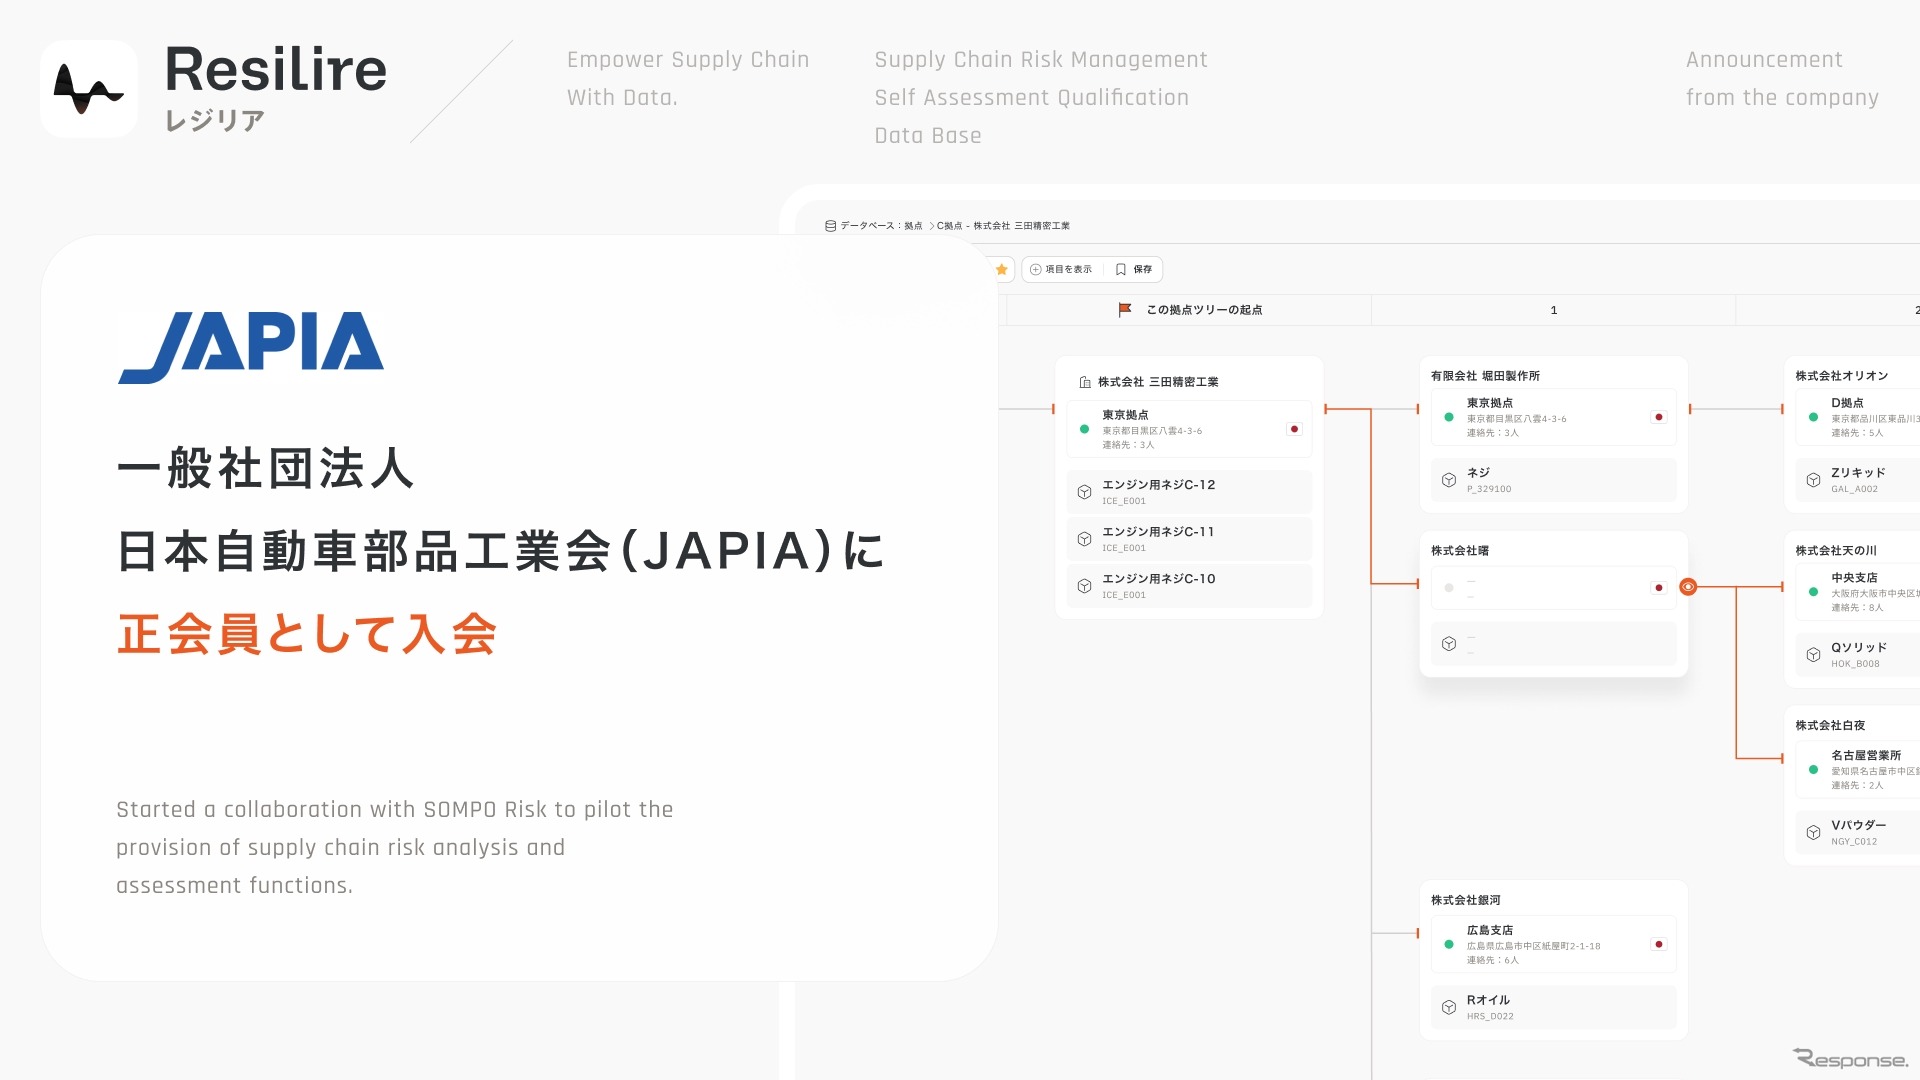Click the Japan flag on 堀田製作所 東京拠点
1920x1080 pixels.
click(x=1658, y=417)
